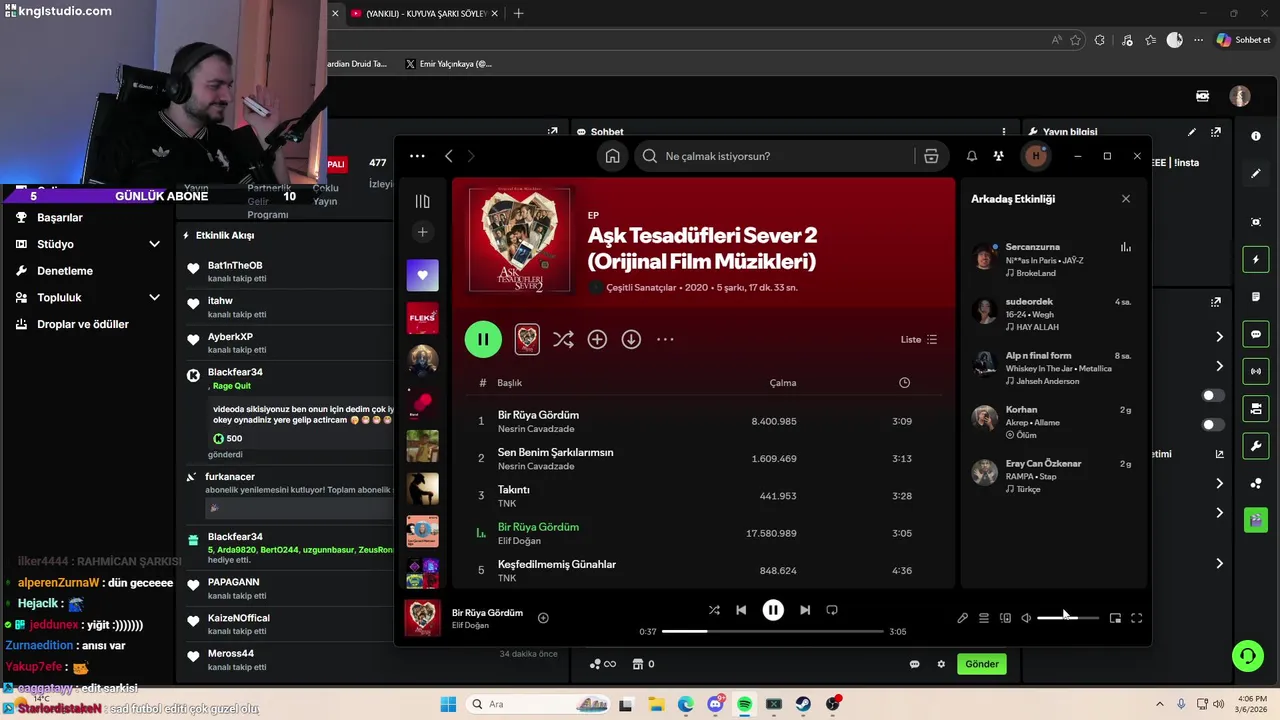Open Edge Copilot 'Sohbet et' button
The height and width of the screenshot is (720, 1280).
1243,40
